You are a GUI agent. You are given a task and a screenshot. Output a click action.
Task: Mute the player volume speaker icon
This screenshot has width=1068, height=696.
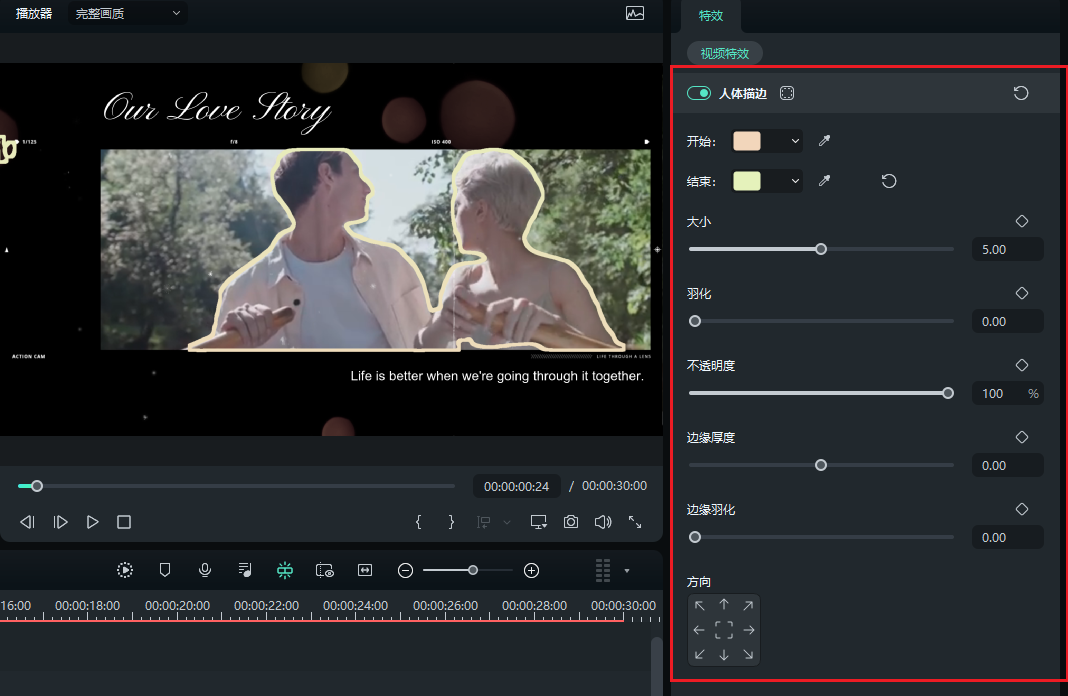pyautogui.click(x=602, y=522)
